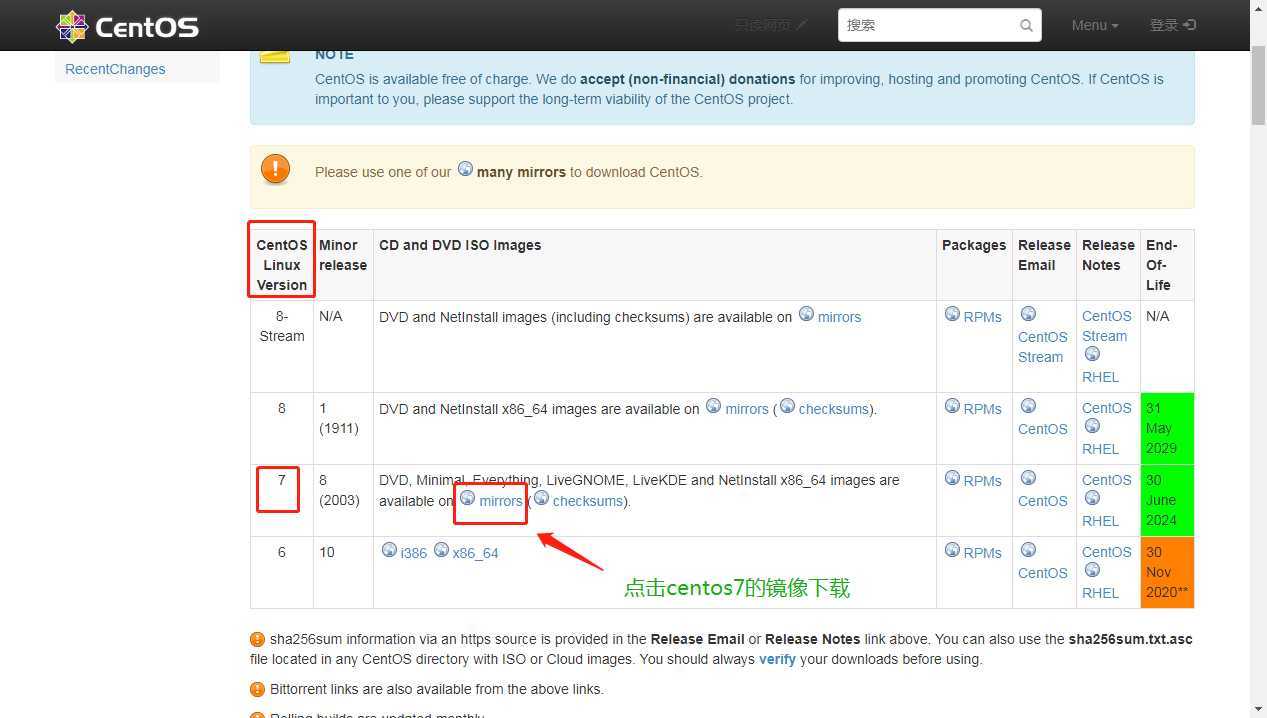Click globe icon before CentOS 7 mirrors
Image resolution: width=1267 pixels, height=718 pixels.
pos(467,498)
